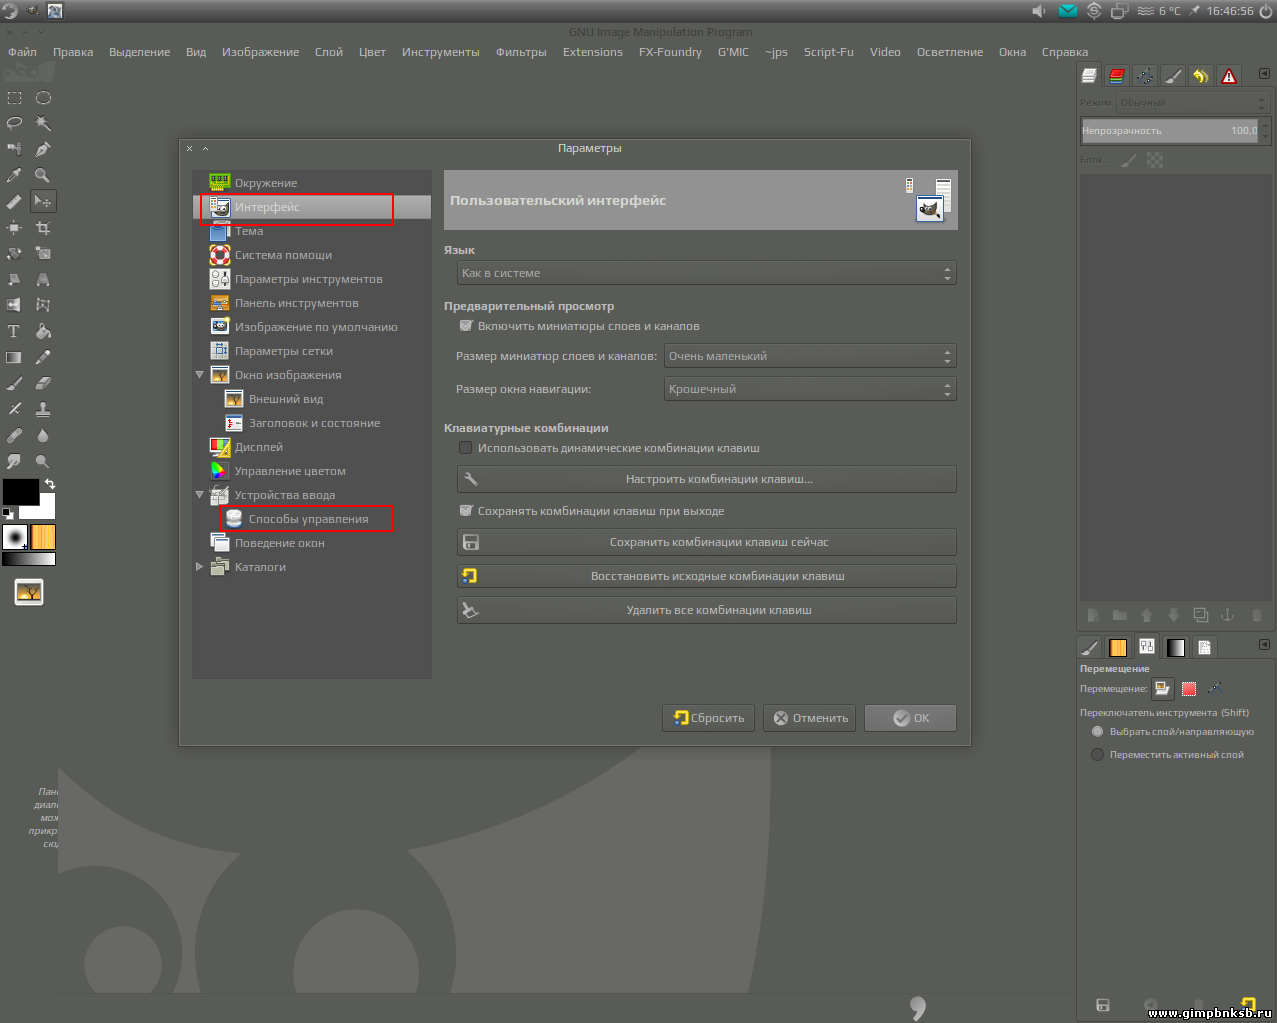Set move target to selection icon
The height and width of the screenshot is (1023, 1277).
1189,689
